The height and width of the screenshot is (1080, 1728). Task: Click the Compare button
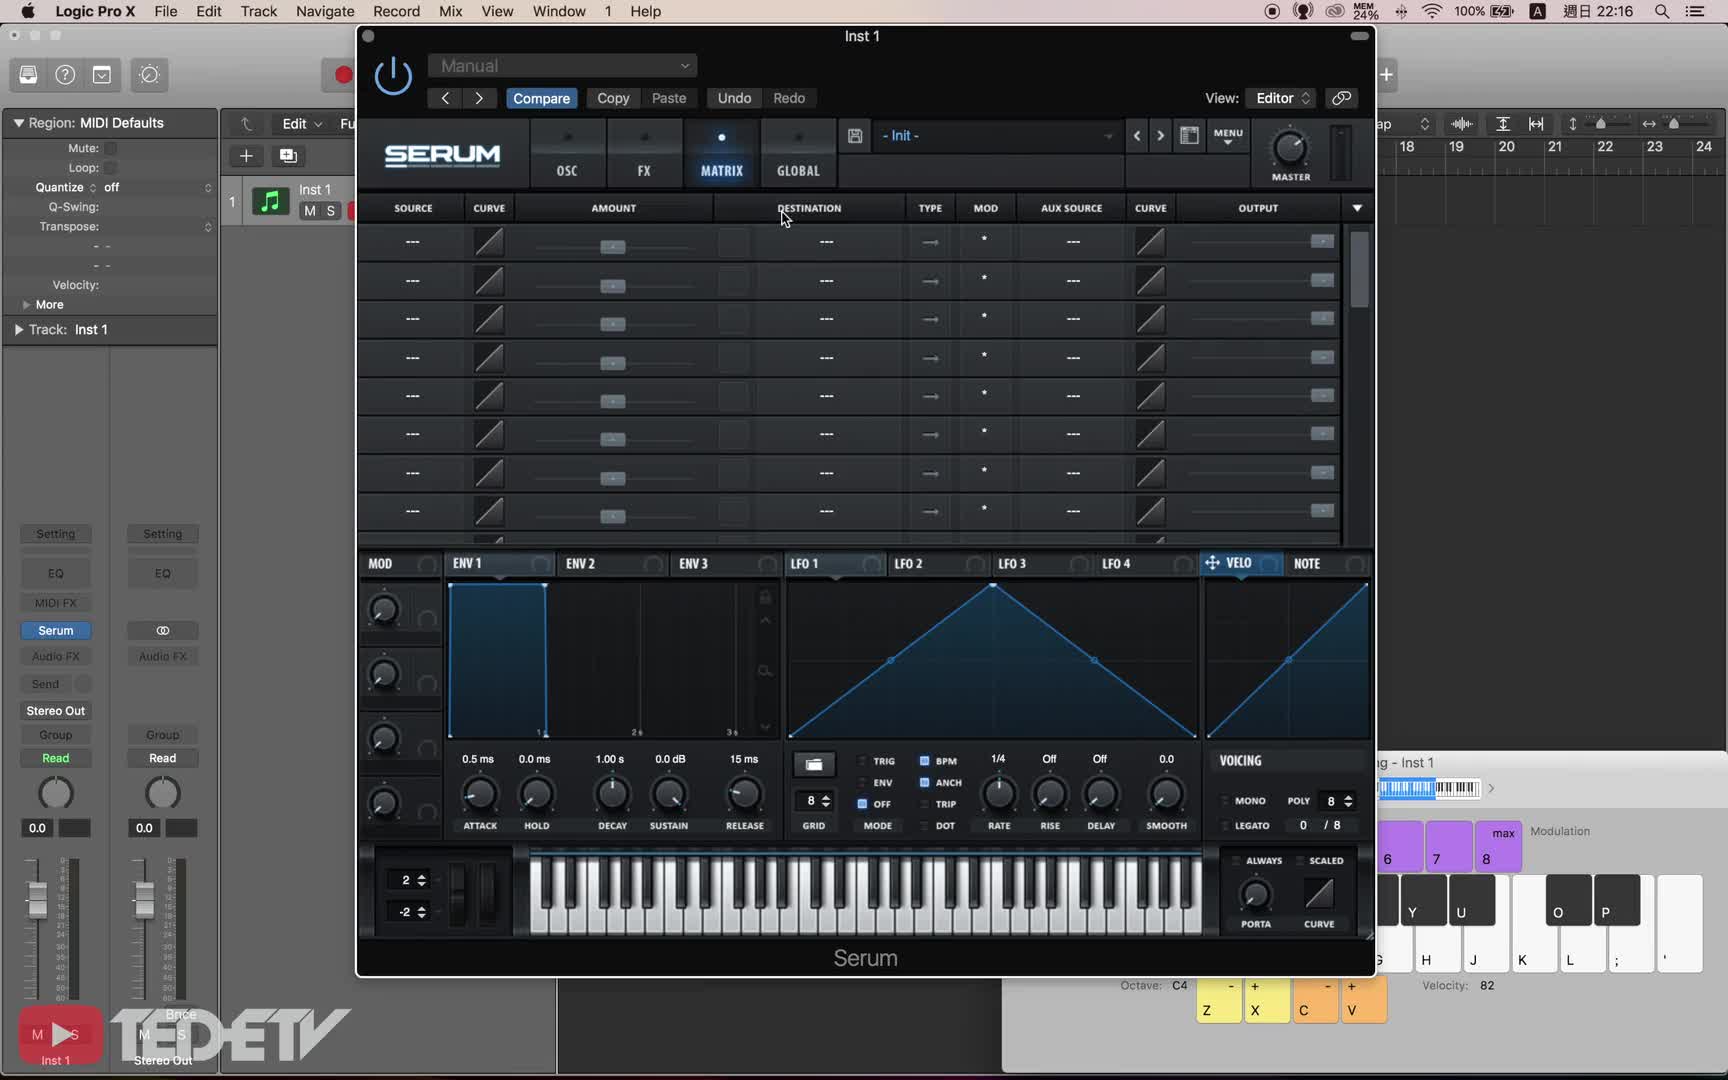tap(541, 98)
